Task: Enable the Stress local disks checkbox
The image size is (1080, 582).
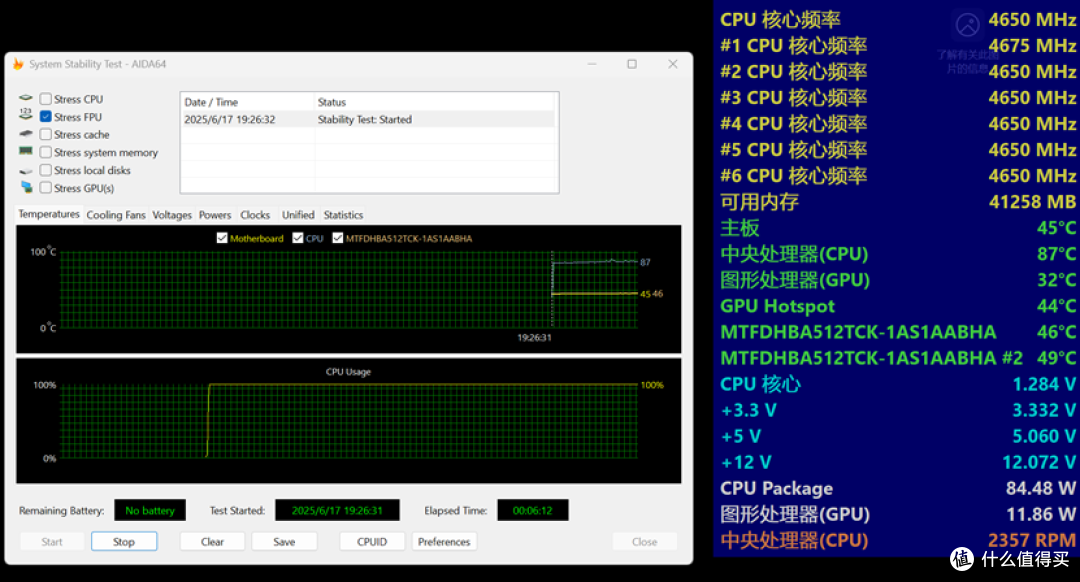Action: (x=45, y=170)
